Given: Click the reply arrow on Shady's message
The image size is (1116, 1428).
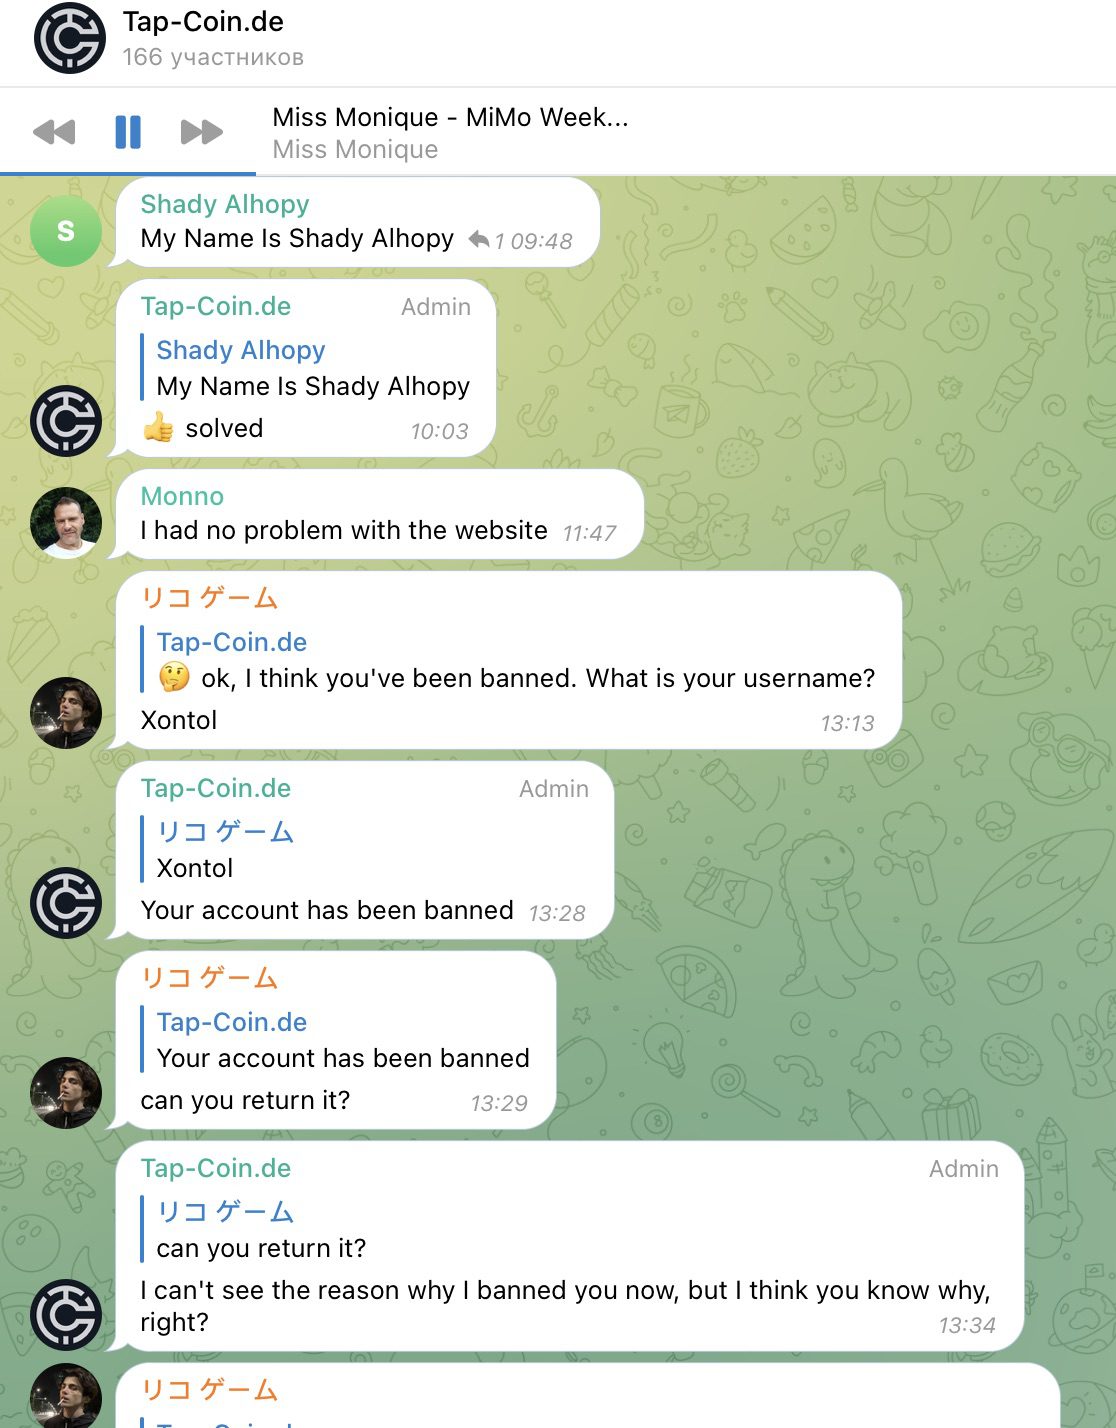Looking at the screenshot, I should (479, 240).
